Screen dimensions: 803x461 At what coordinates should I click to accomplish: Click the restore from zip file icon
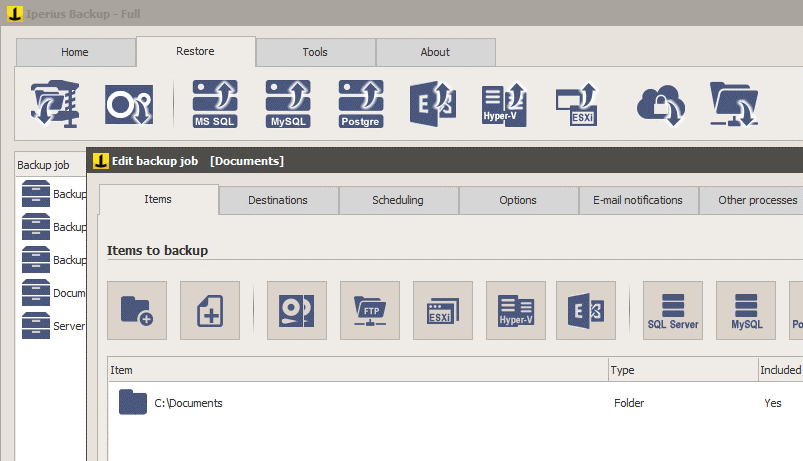click(55, 104)
